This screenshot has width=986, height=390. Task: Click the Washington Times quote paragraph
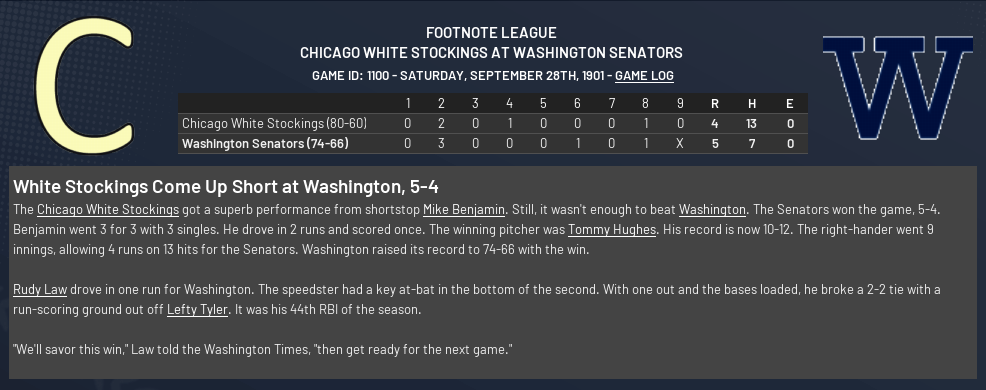[263, 349]
